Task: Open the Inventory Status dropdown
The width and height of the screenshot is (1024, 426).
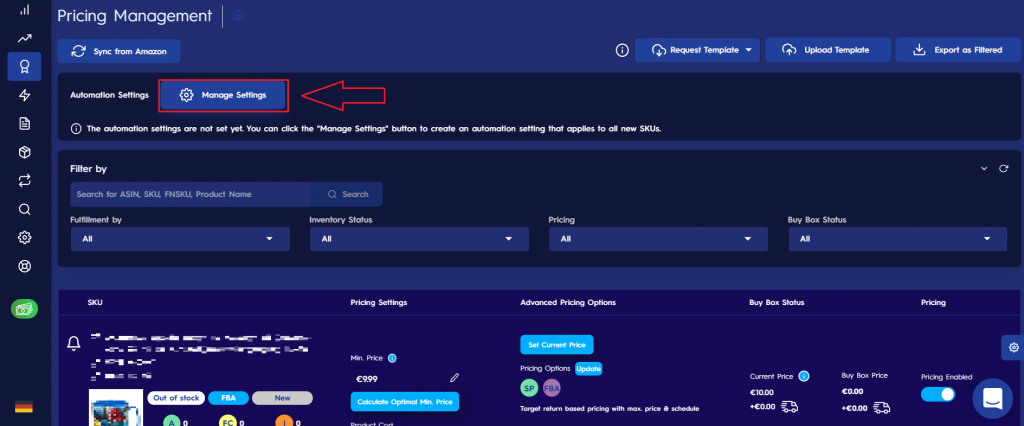Action: pos(419,239)
